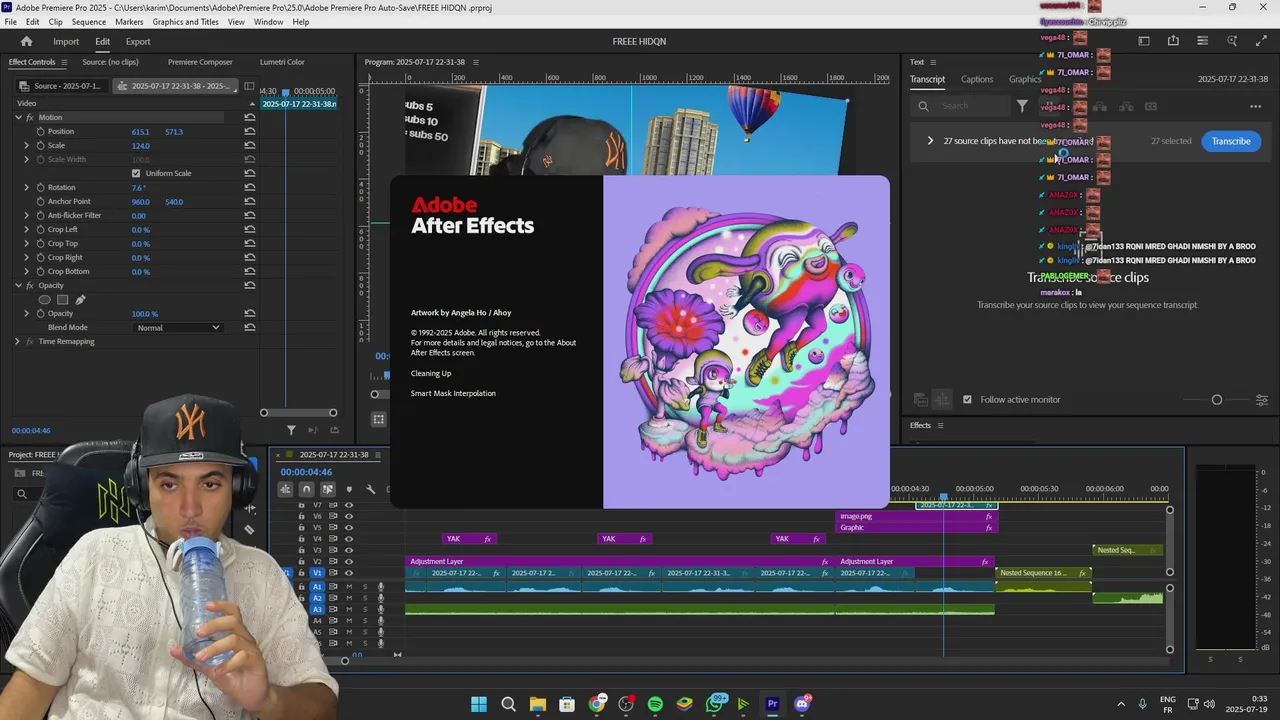Expand the Crop Top property
1280x720 pixels.
(27, 243)
